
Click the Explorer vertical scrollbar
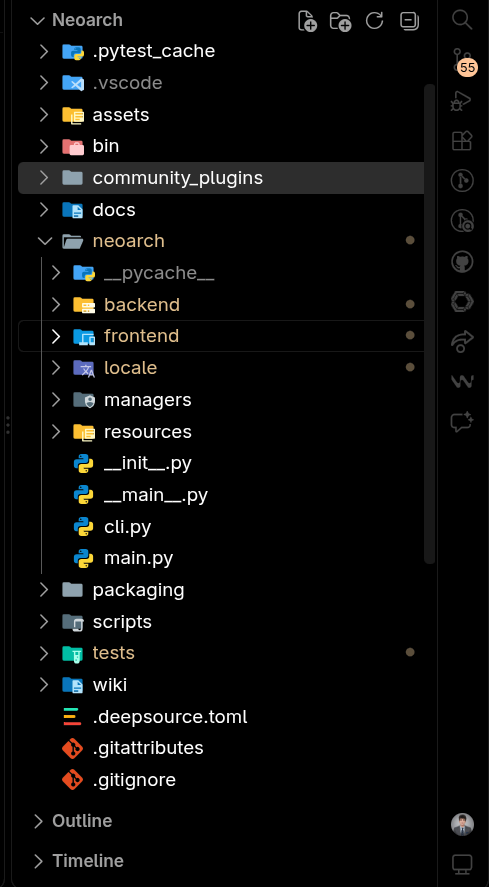pyautogui.click(x=430, y=324)
